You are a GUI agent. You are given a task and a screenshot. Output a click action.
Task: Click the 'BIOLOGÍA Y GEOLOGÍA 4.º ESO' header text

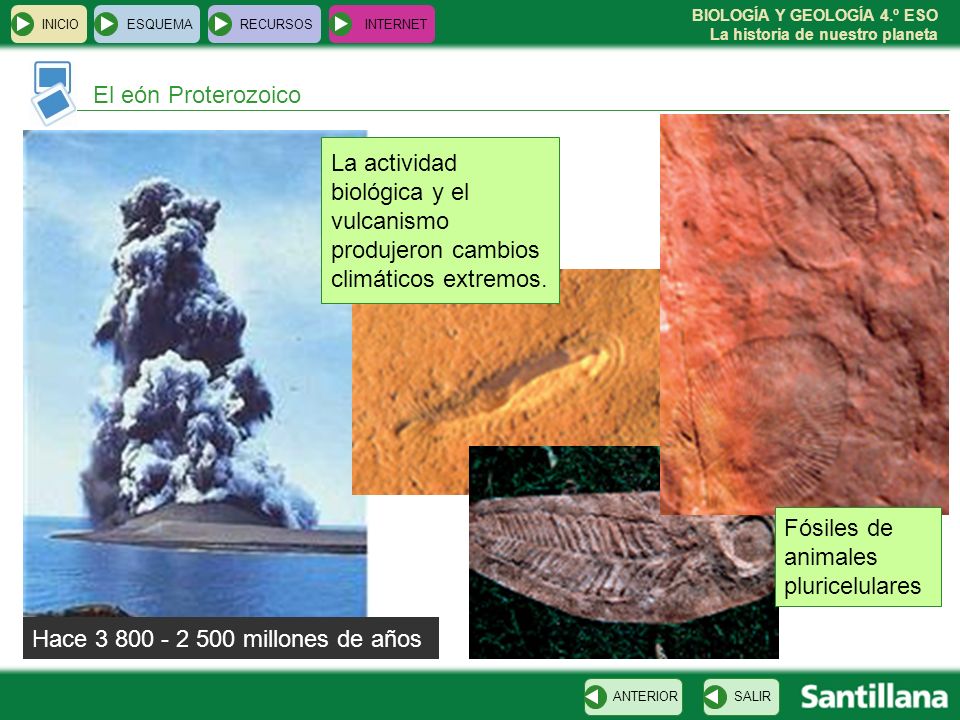(x=814, y=15)
